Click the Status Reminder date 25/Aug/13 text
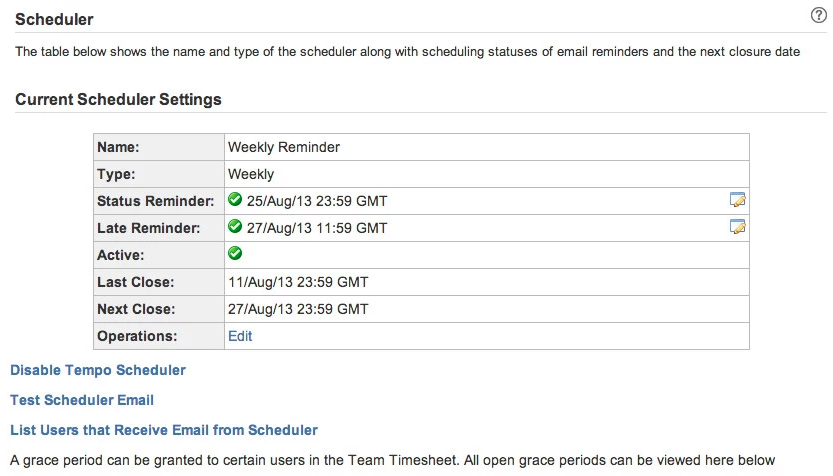 [317, 201]
